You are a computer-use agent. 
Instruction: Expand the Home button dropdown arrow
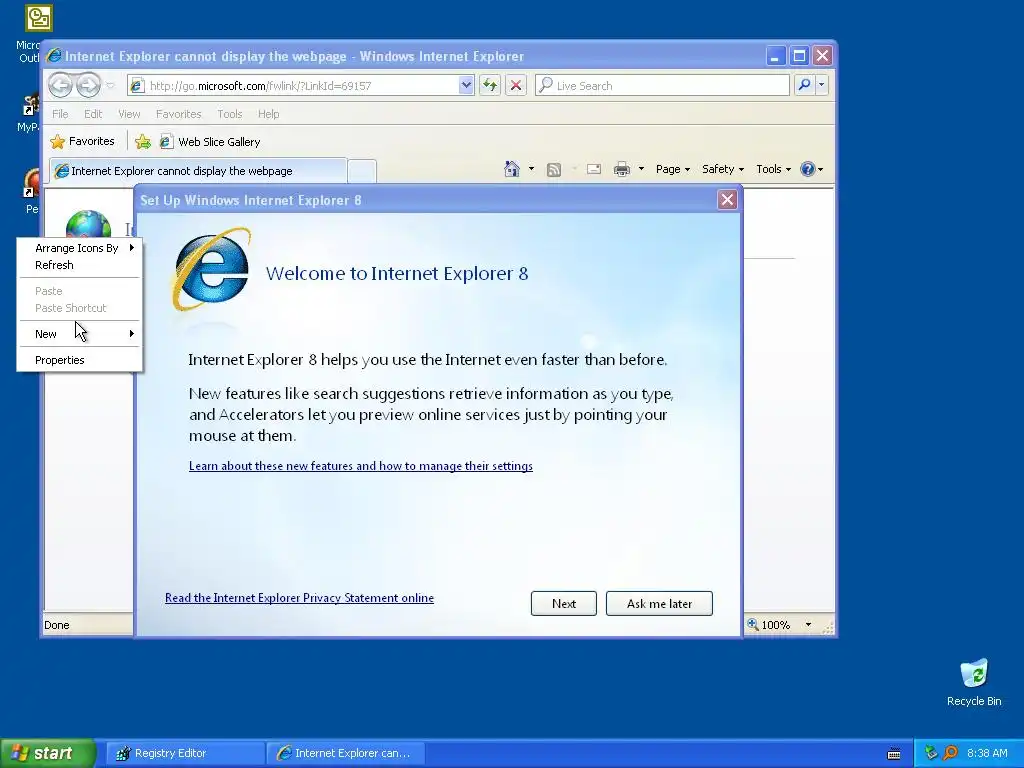point(531,169)
